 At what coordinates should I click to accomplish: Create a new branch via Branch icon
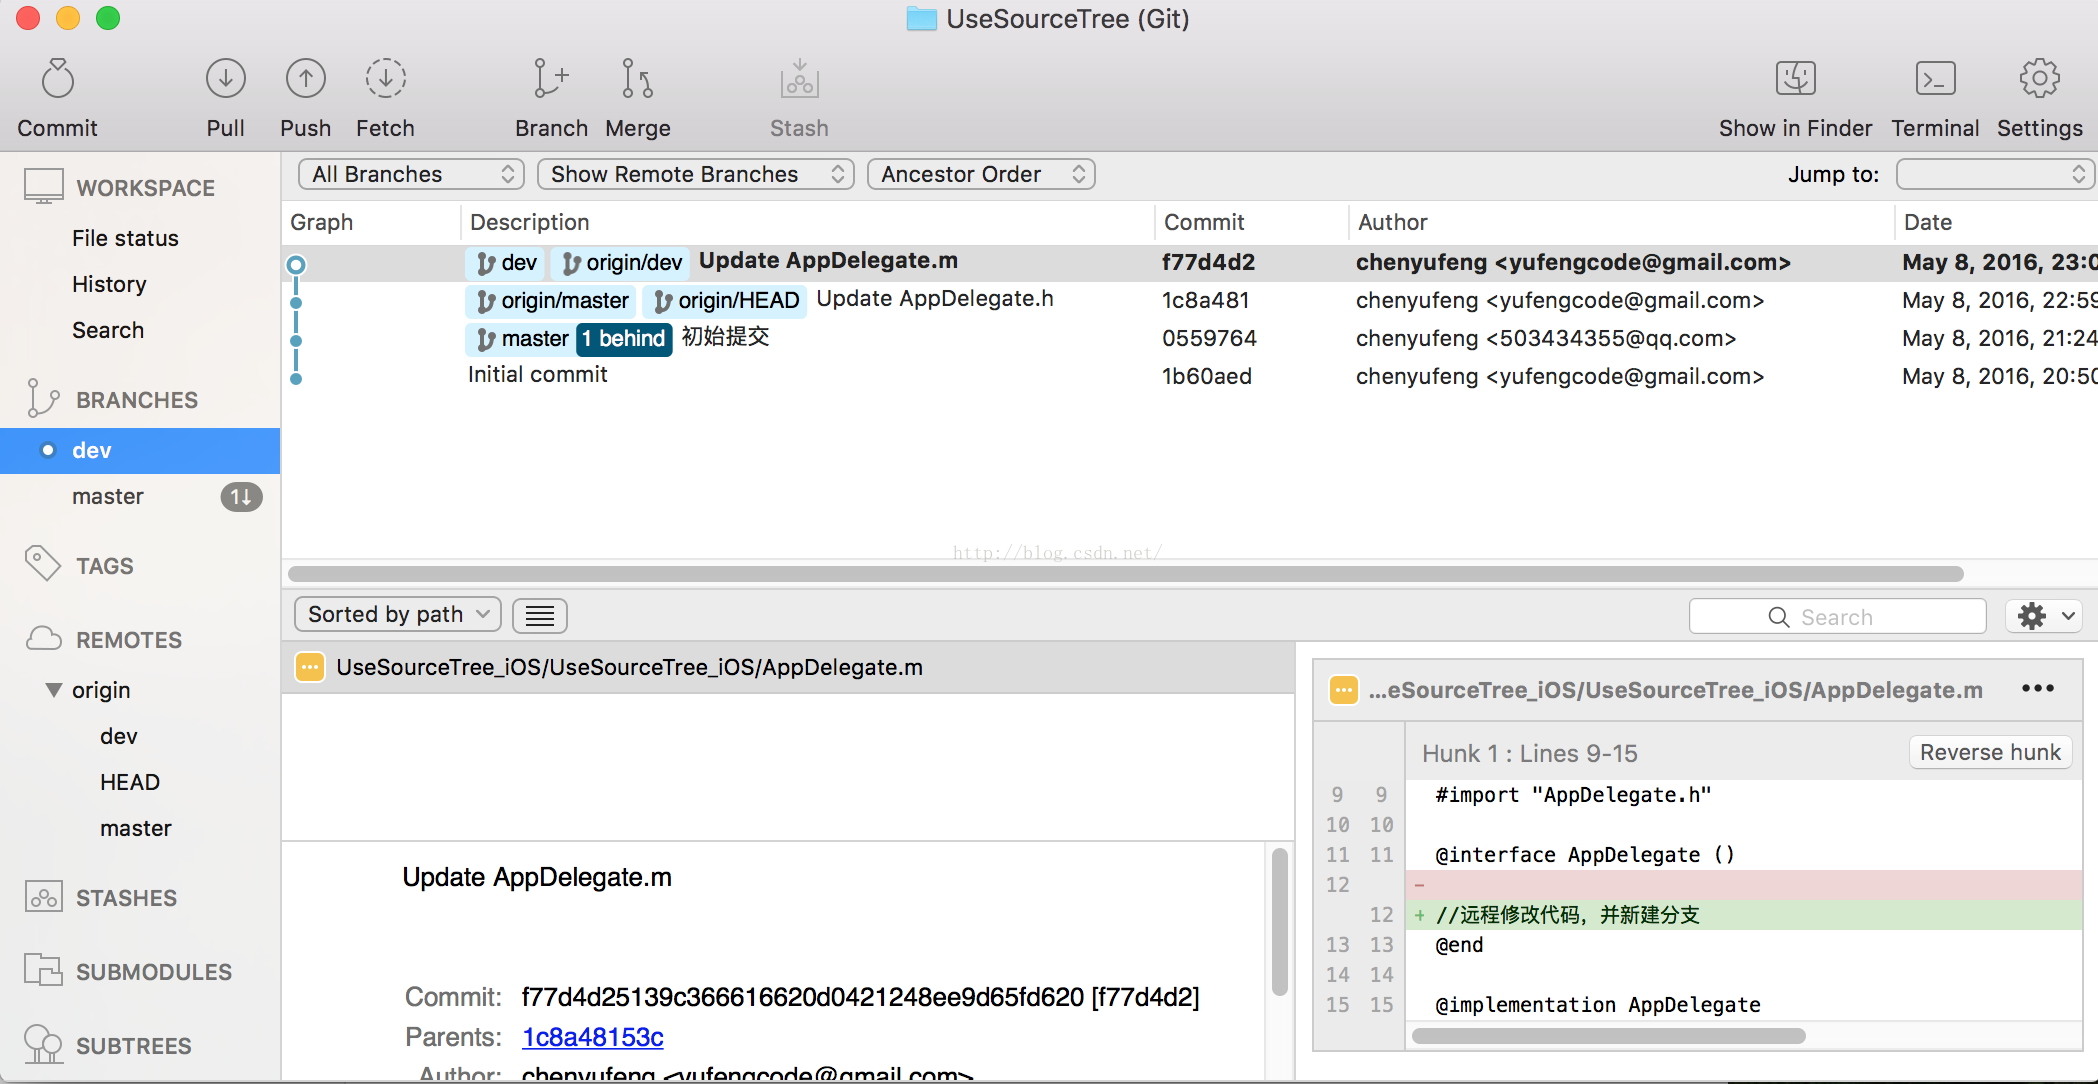(551, 80)
